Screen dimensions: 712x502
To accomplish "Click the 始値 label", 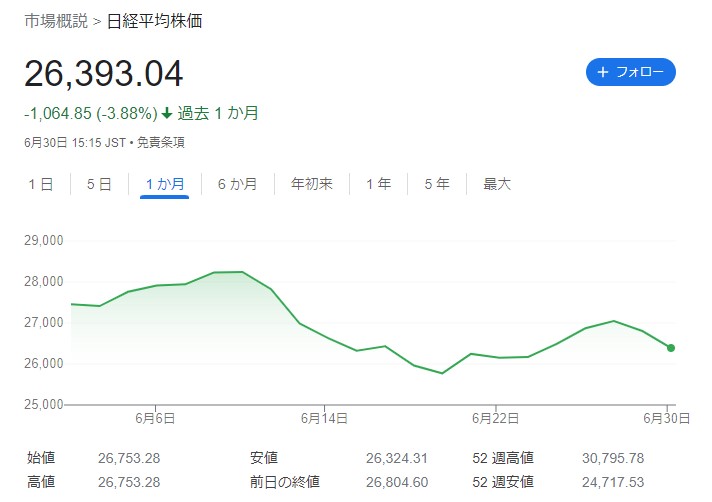I will tap(41, 458).
